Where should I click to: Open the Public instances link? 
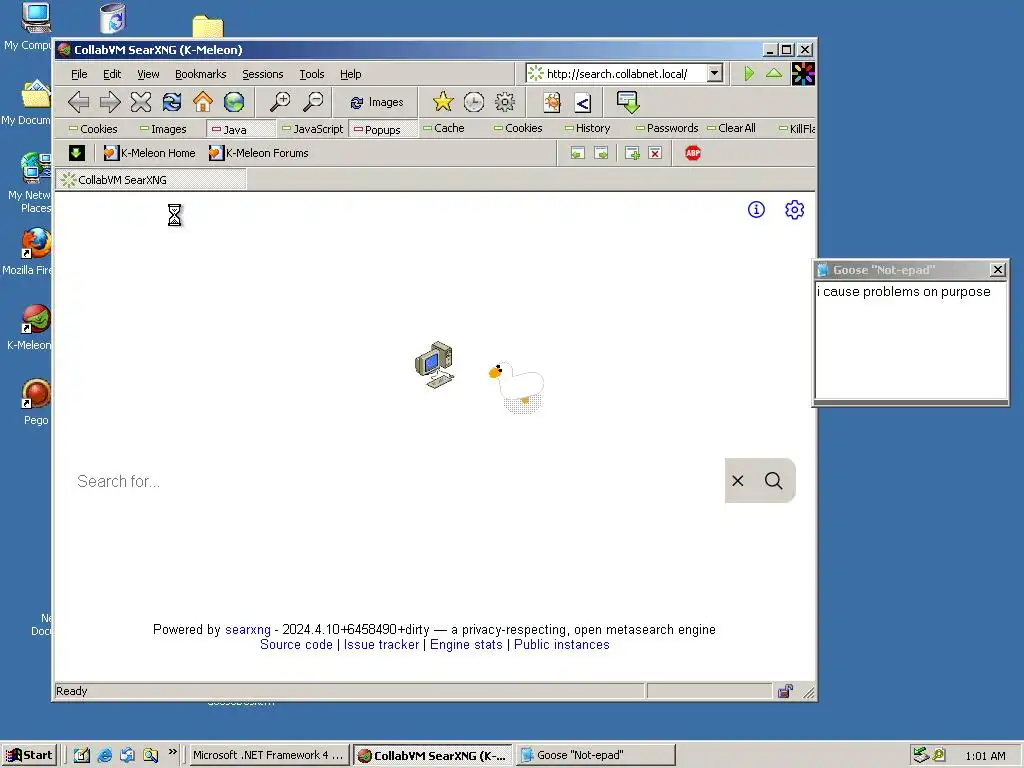pos(562,645)
